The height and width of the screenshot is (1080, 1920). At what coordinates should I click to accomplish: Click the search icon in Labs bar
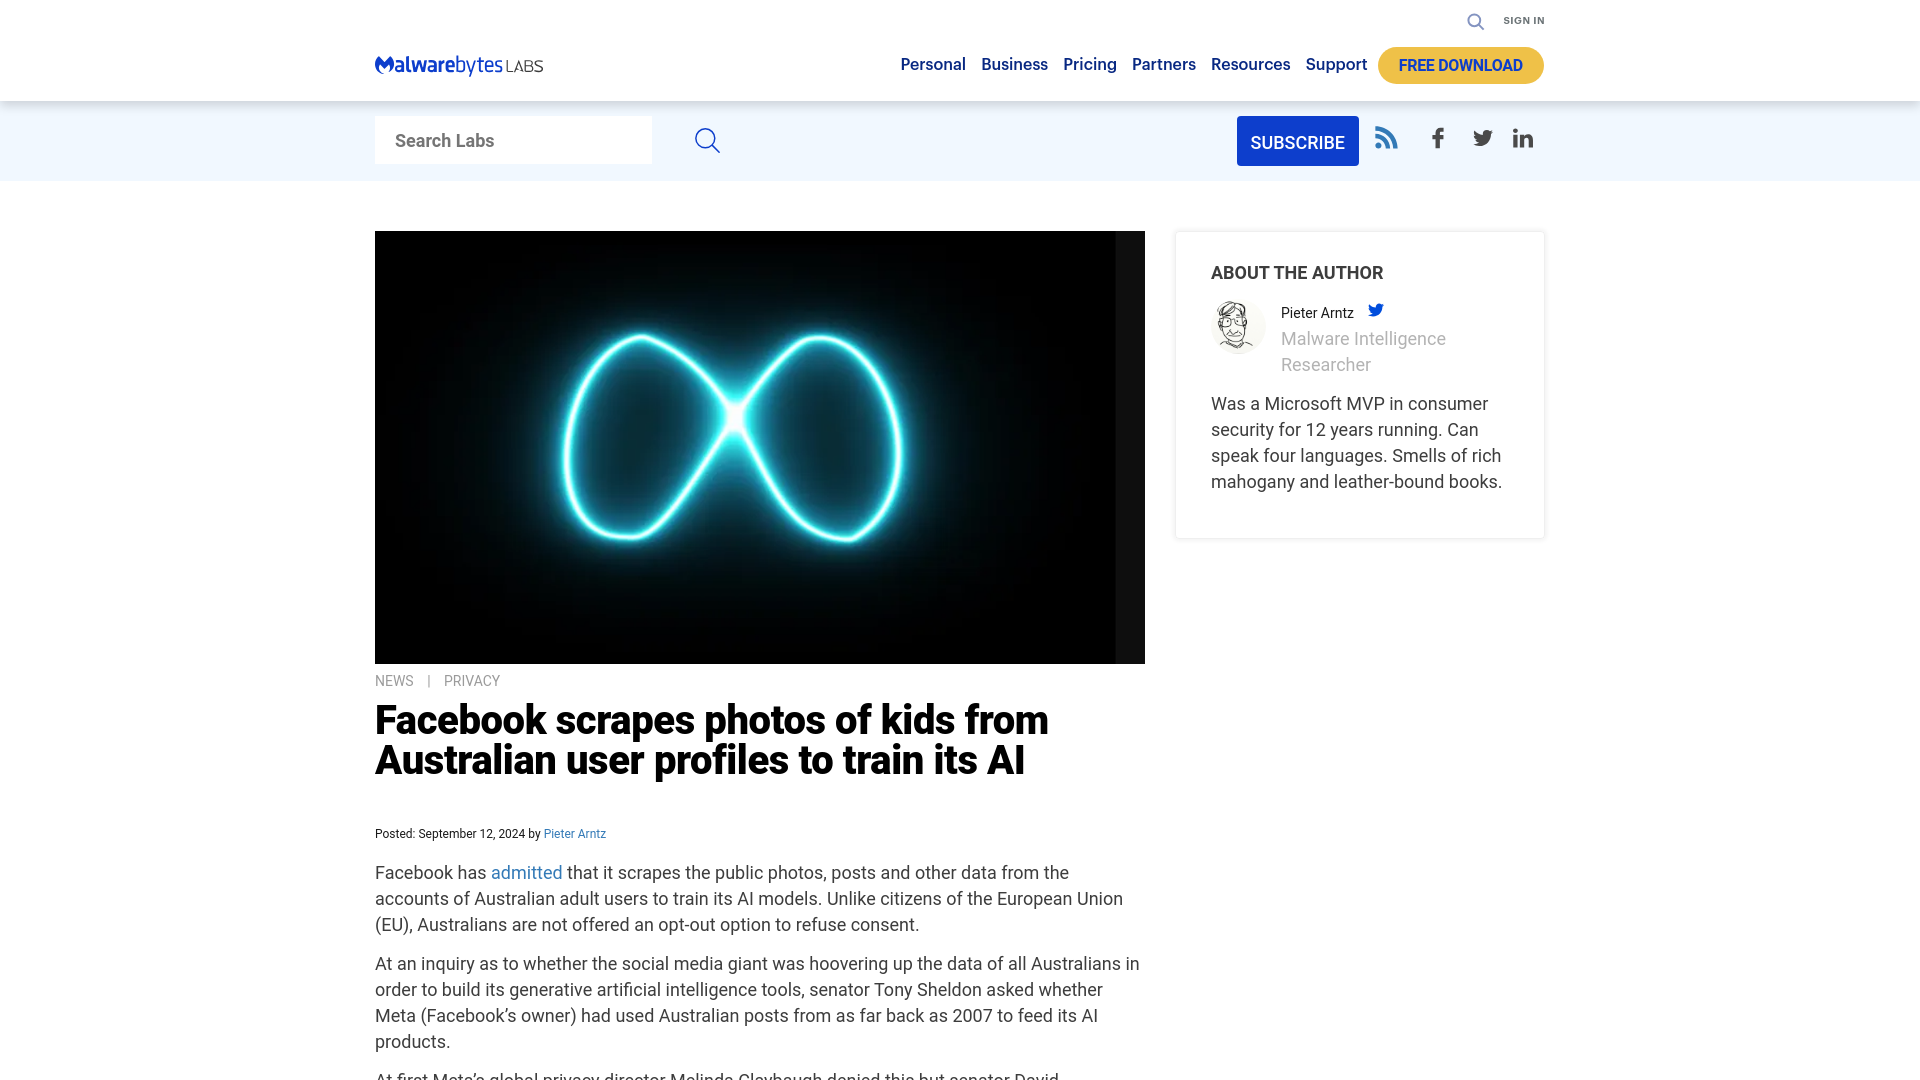coord(707,140)
